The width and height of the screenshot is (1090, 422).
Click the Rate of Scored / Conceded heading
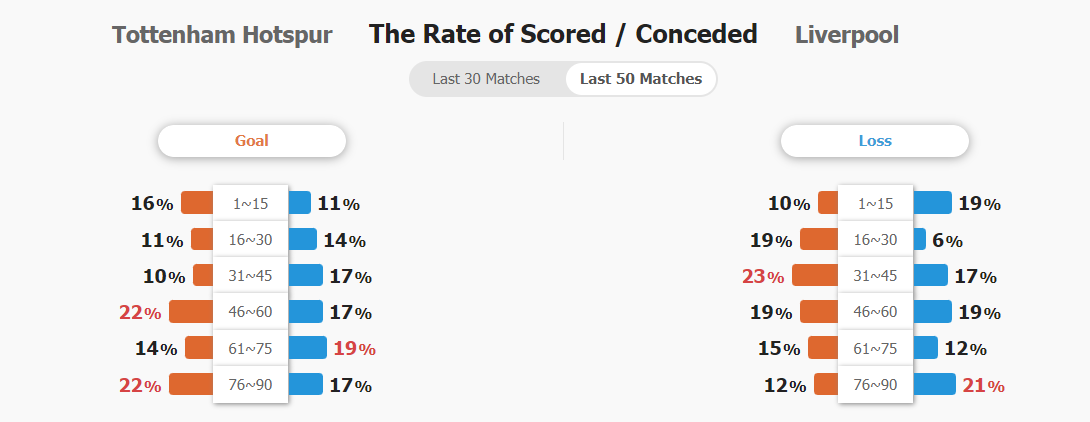pyautogui.click(x=563, y=34)
